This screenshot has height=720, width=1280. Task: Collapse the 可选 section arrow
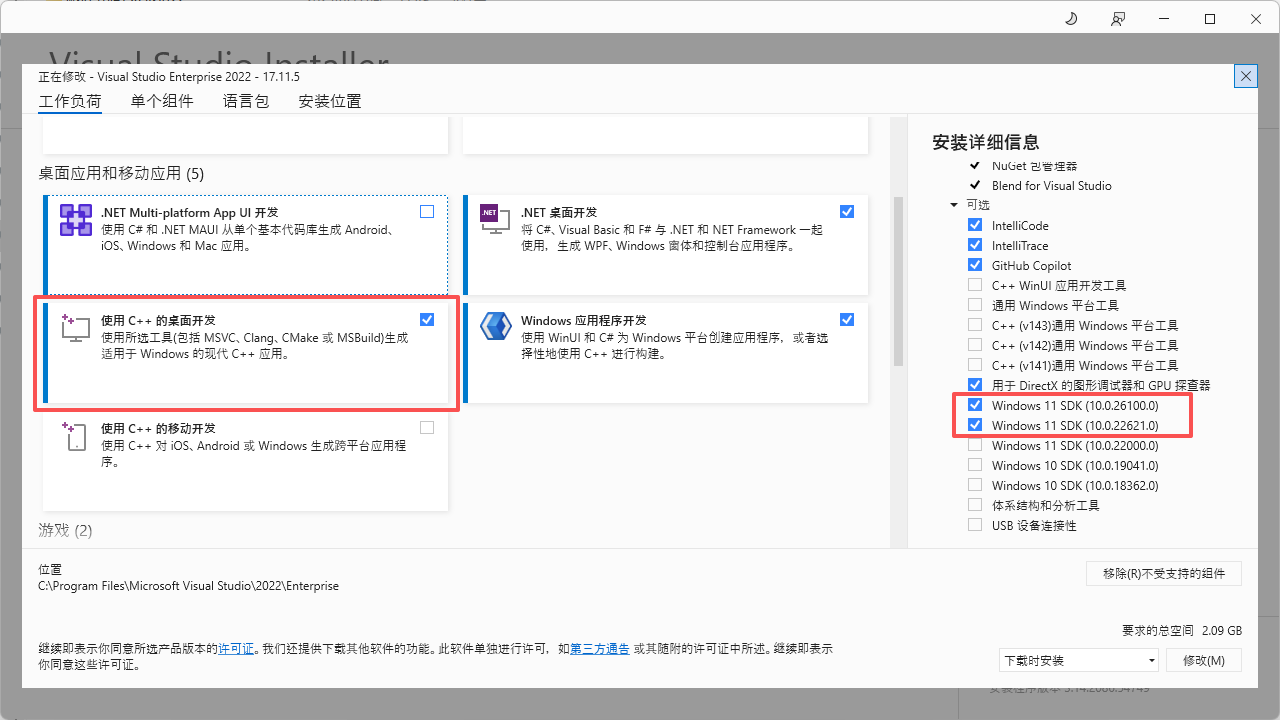[x=954, y=205]
